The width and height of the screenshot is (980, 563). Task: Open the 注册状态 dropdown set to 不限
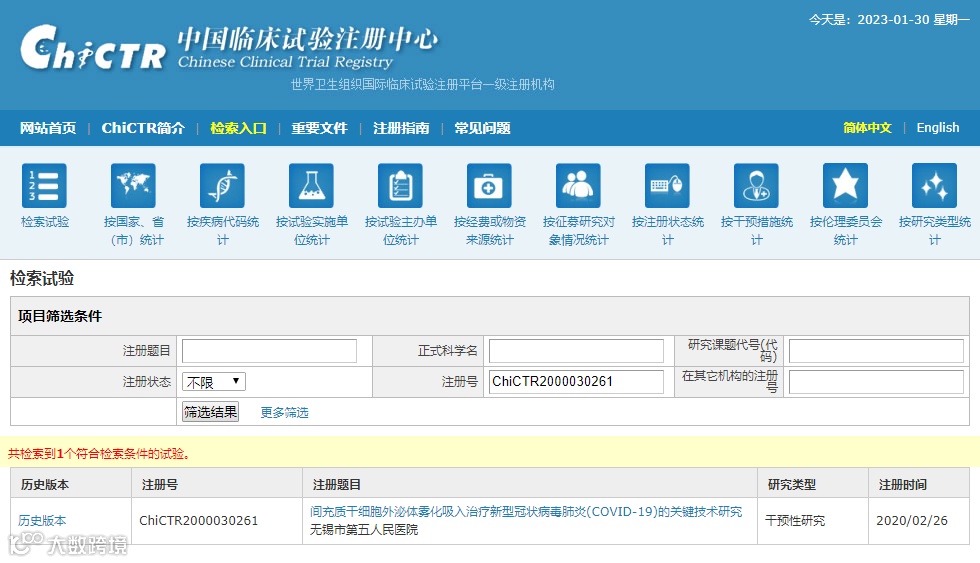(214, 382)
